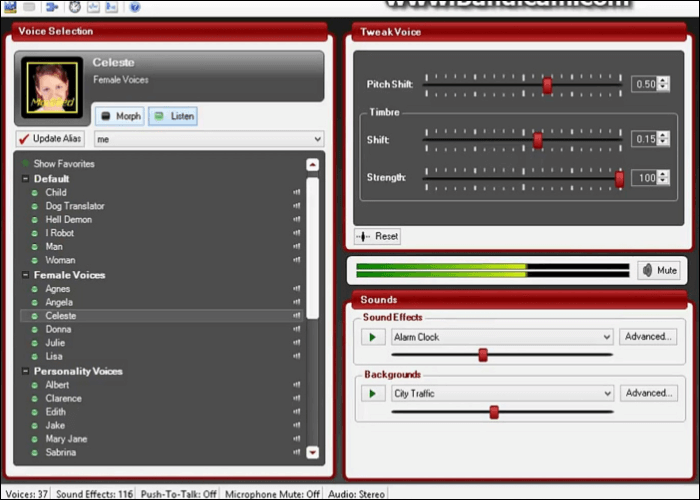The height and width of the screenshot is (500, 700).
Task: Collapse the Female Voices group
Action: point(25,275)
